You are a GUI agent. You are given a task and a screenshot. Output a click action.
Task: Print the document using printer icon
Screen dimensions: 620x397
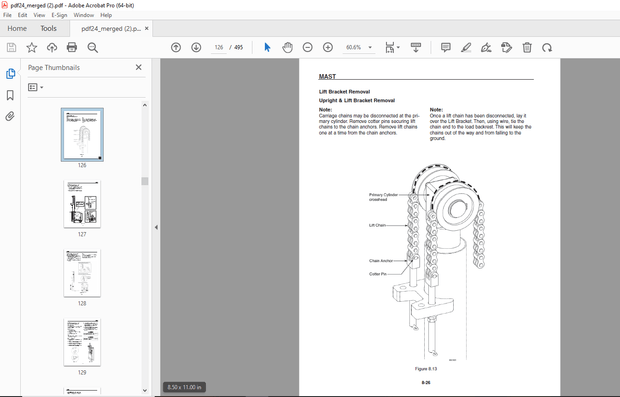pyautogui.click(x=72, y=48)
